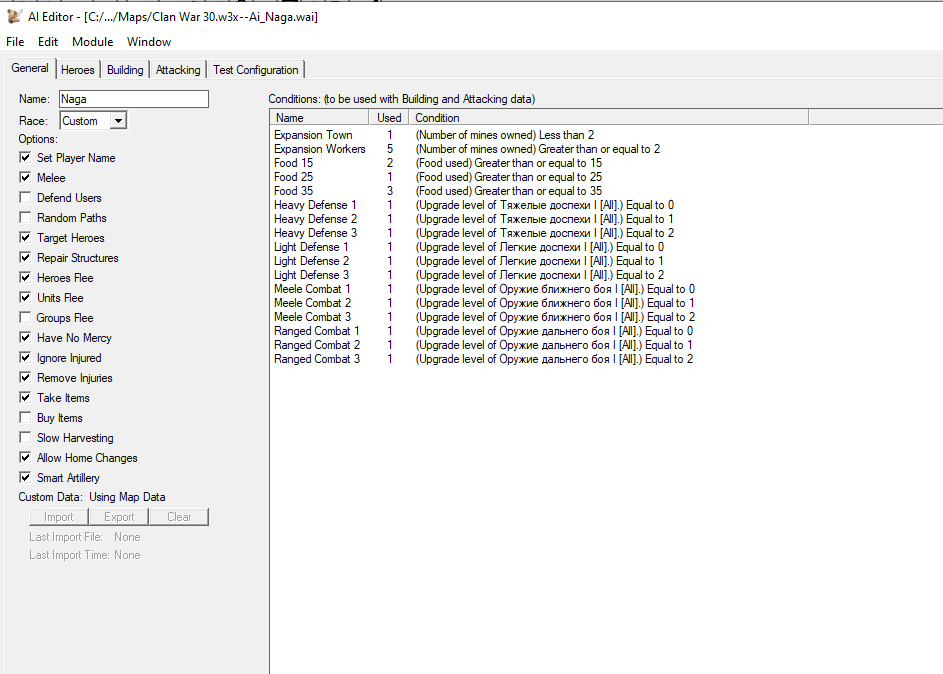Click the Export custom data button
The width and height of the screenshot is (943, 674).
[119, 516]
